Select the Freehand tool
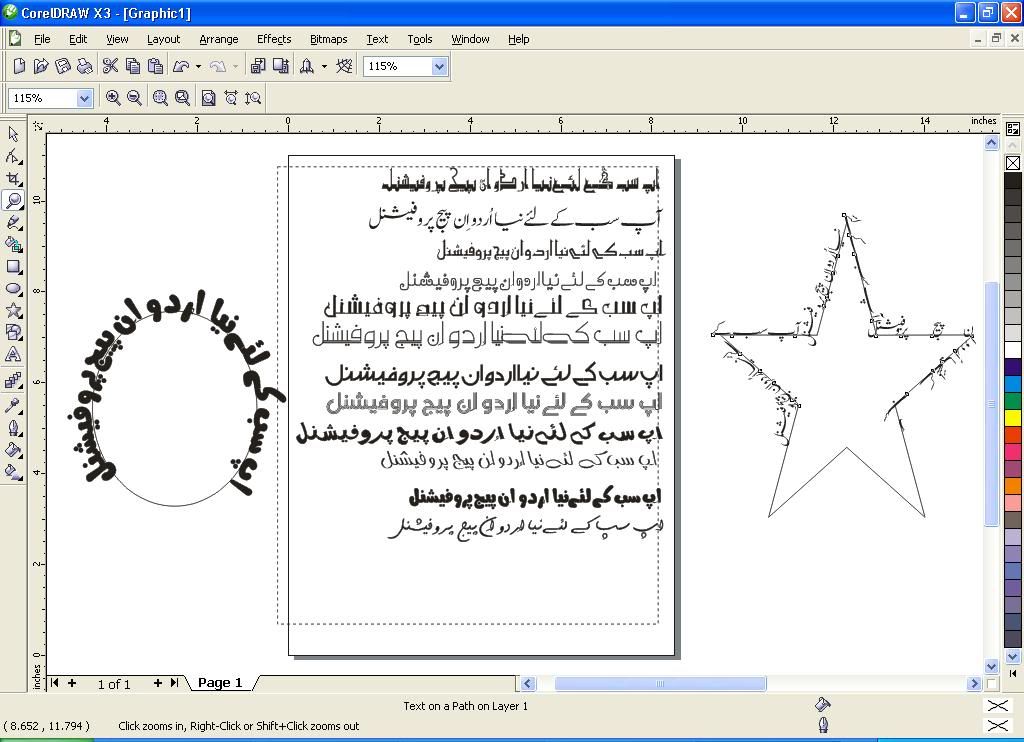 tap(13, 223)
